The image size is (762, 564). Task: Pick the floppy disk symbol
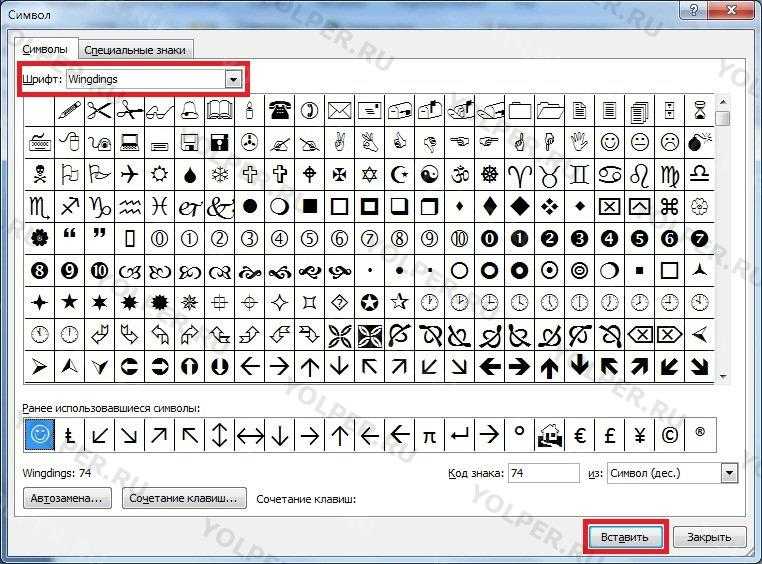(x=189, y=142)
